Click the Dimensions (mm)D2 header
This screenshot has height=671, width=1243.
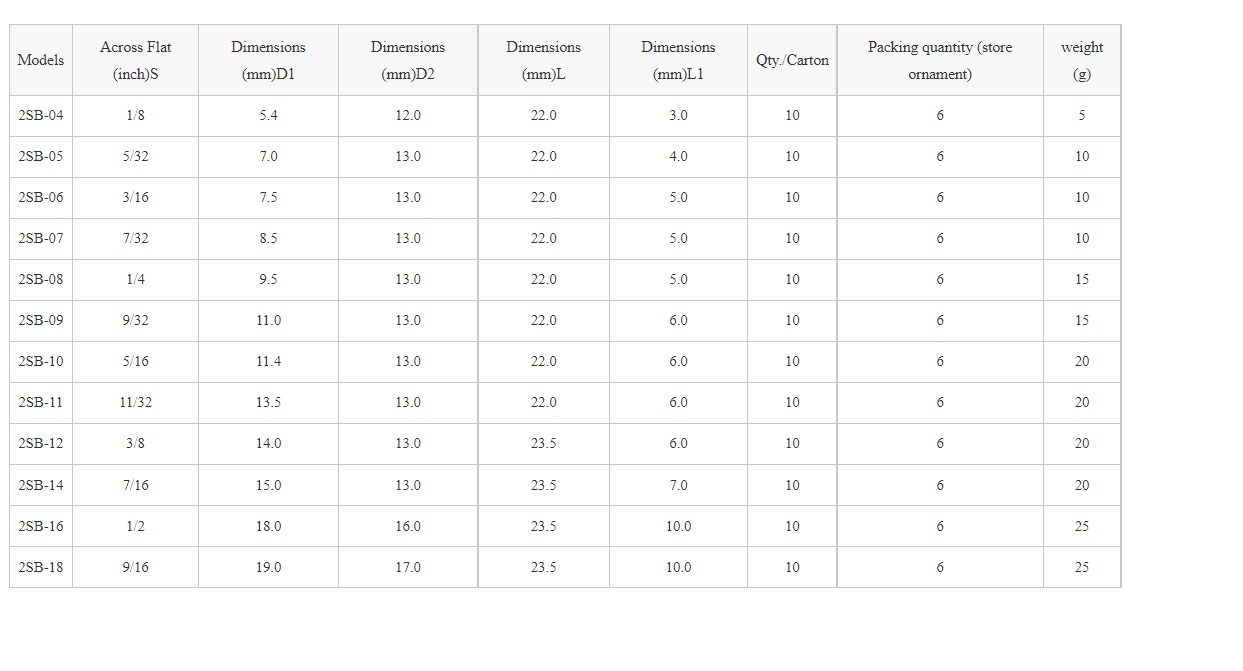click(408, 60)
